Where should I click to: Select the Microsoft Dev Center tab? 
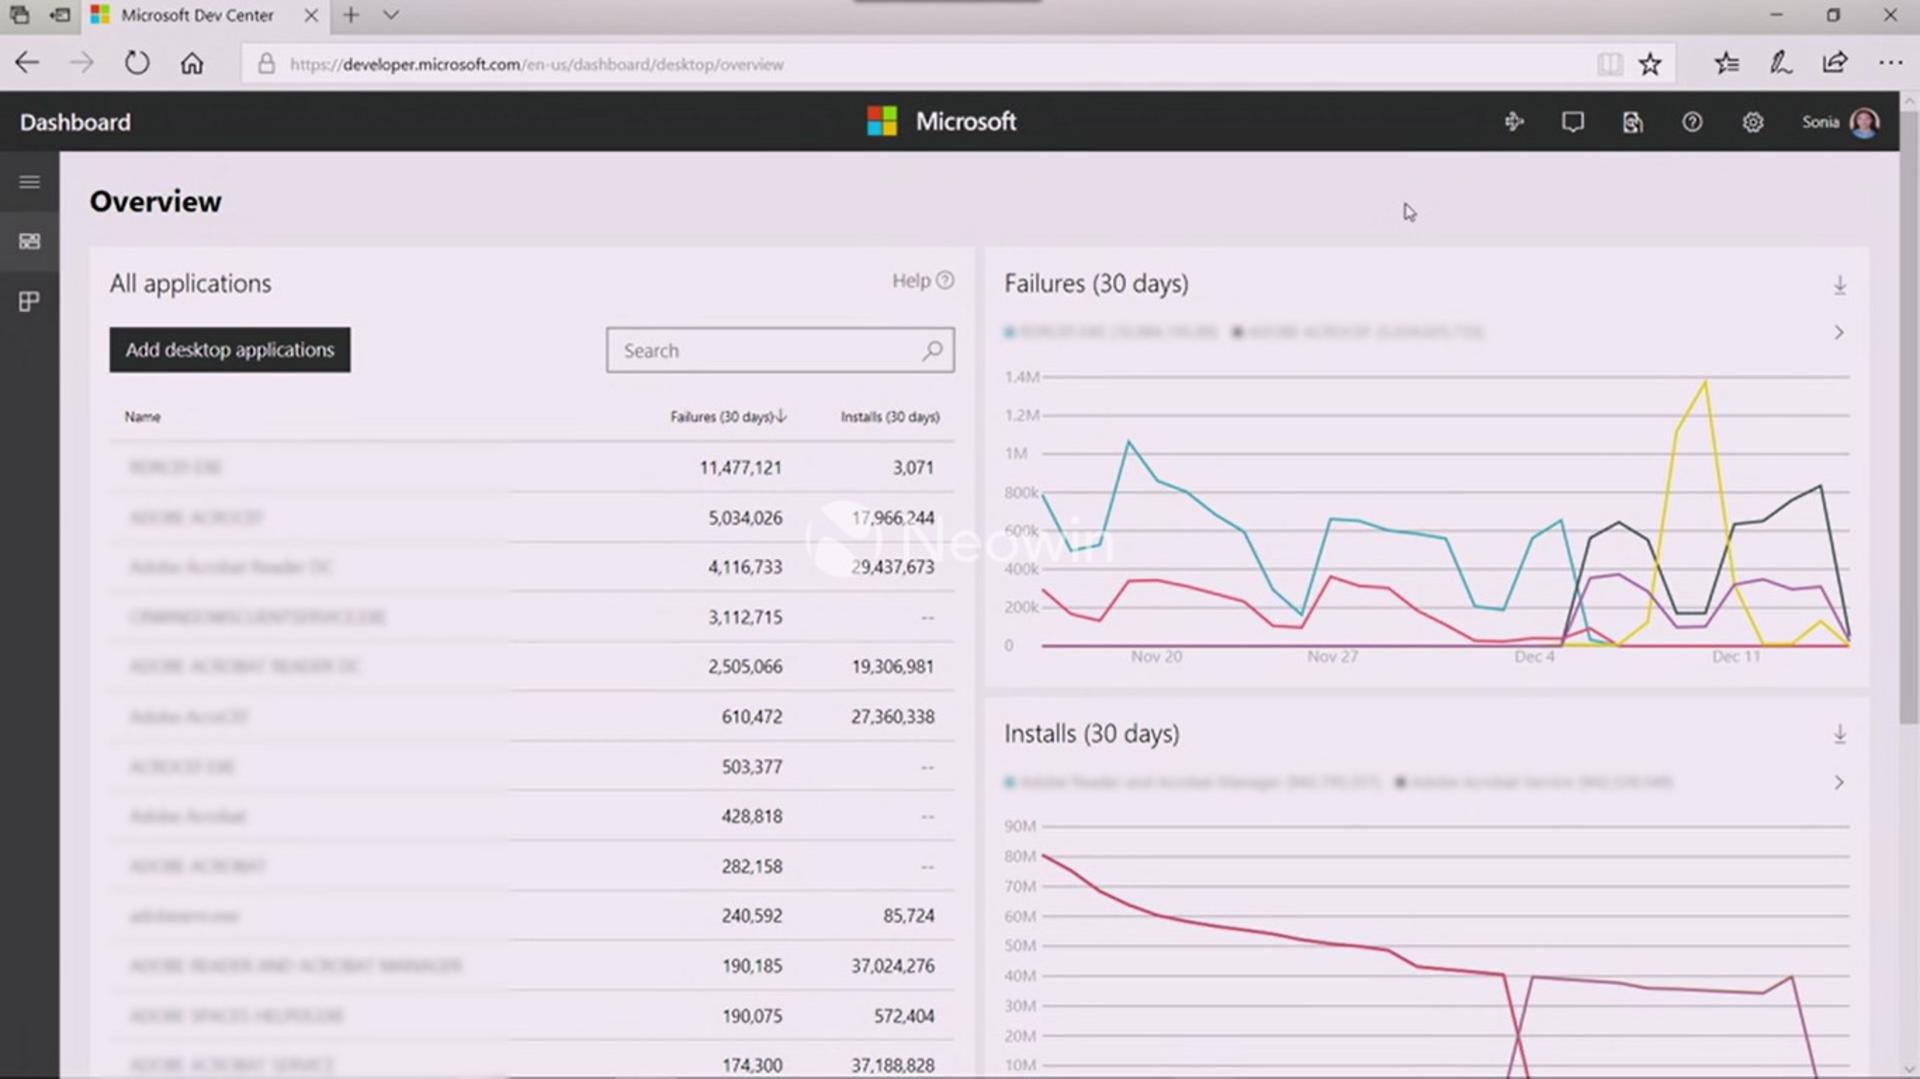coord(197,15)
